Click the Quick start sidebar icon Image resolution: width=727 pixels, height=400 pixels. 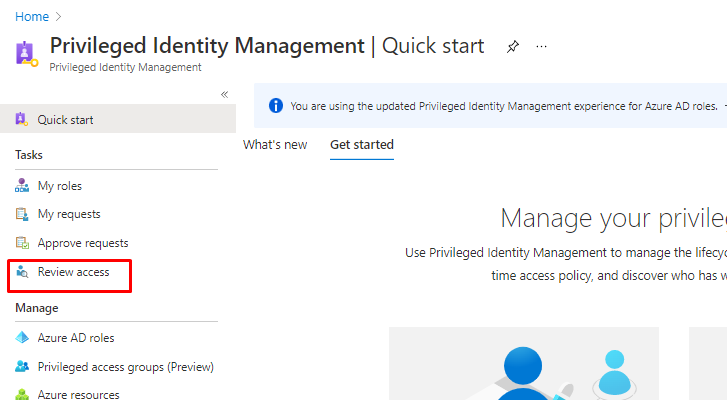click(x=22, y=120)
